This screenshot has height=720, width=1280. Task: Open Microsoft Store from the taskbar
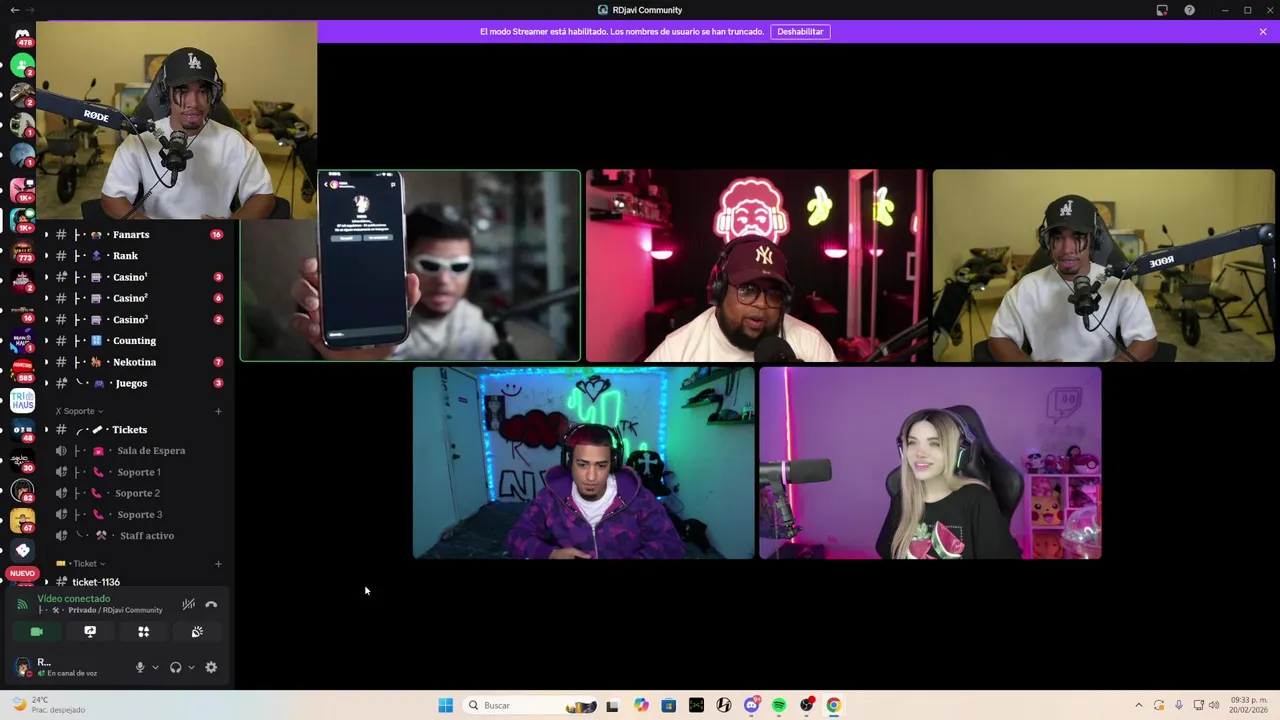coord(669,705)
